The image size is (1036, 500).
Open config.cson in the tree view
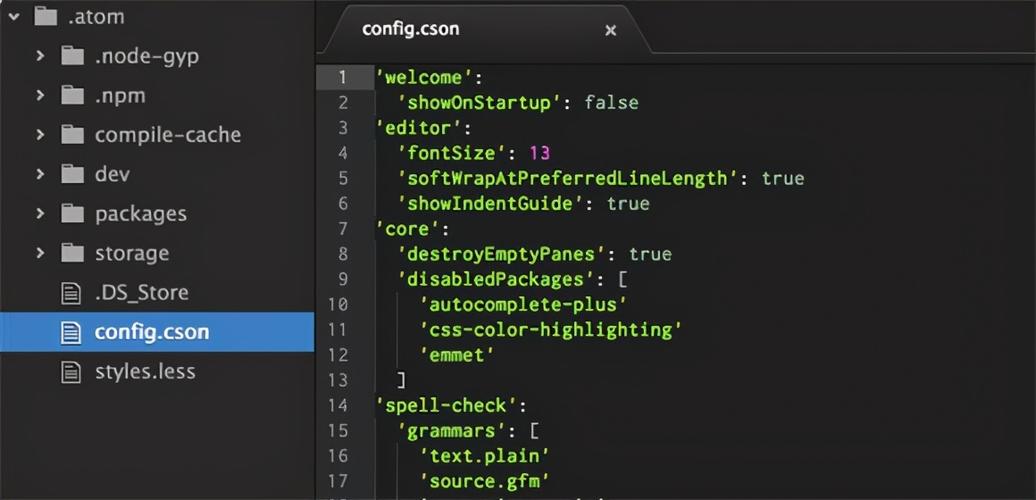[x=152, y=332]
